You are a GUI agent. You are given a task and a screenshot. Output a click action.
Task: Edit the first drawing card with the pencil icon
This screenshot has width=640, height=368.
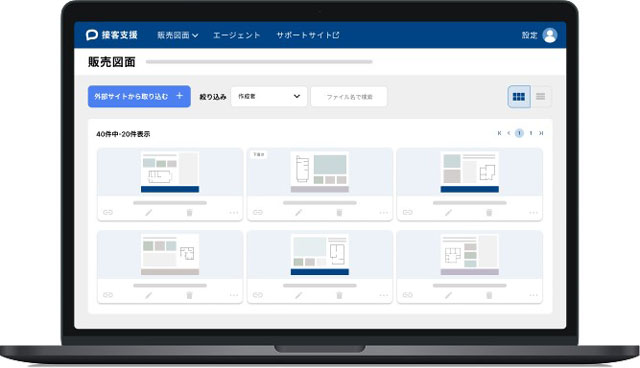pyautogui.click(x=149, y=213)
